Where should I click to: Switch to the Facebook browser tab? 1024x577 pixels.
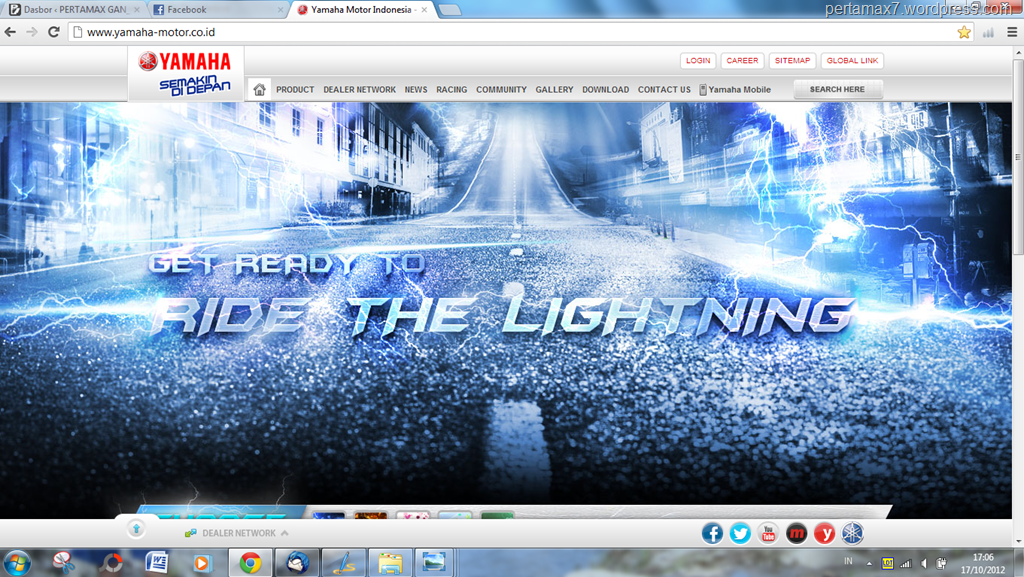215,10
